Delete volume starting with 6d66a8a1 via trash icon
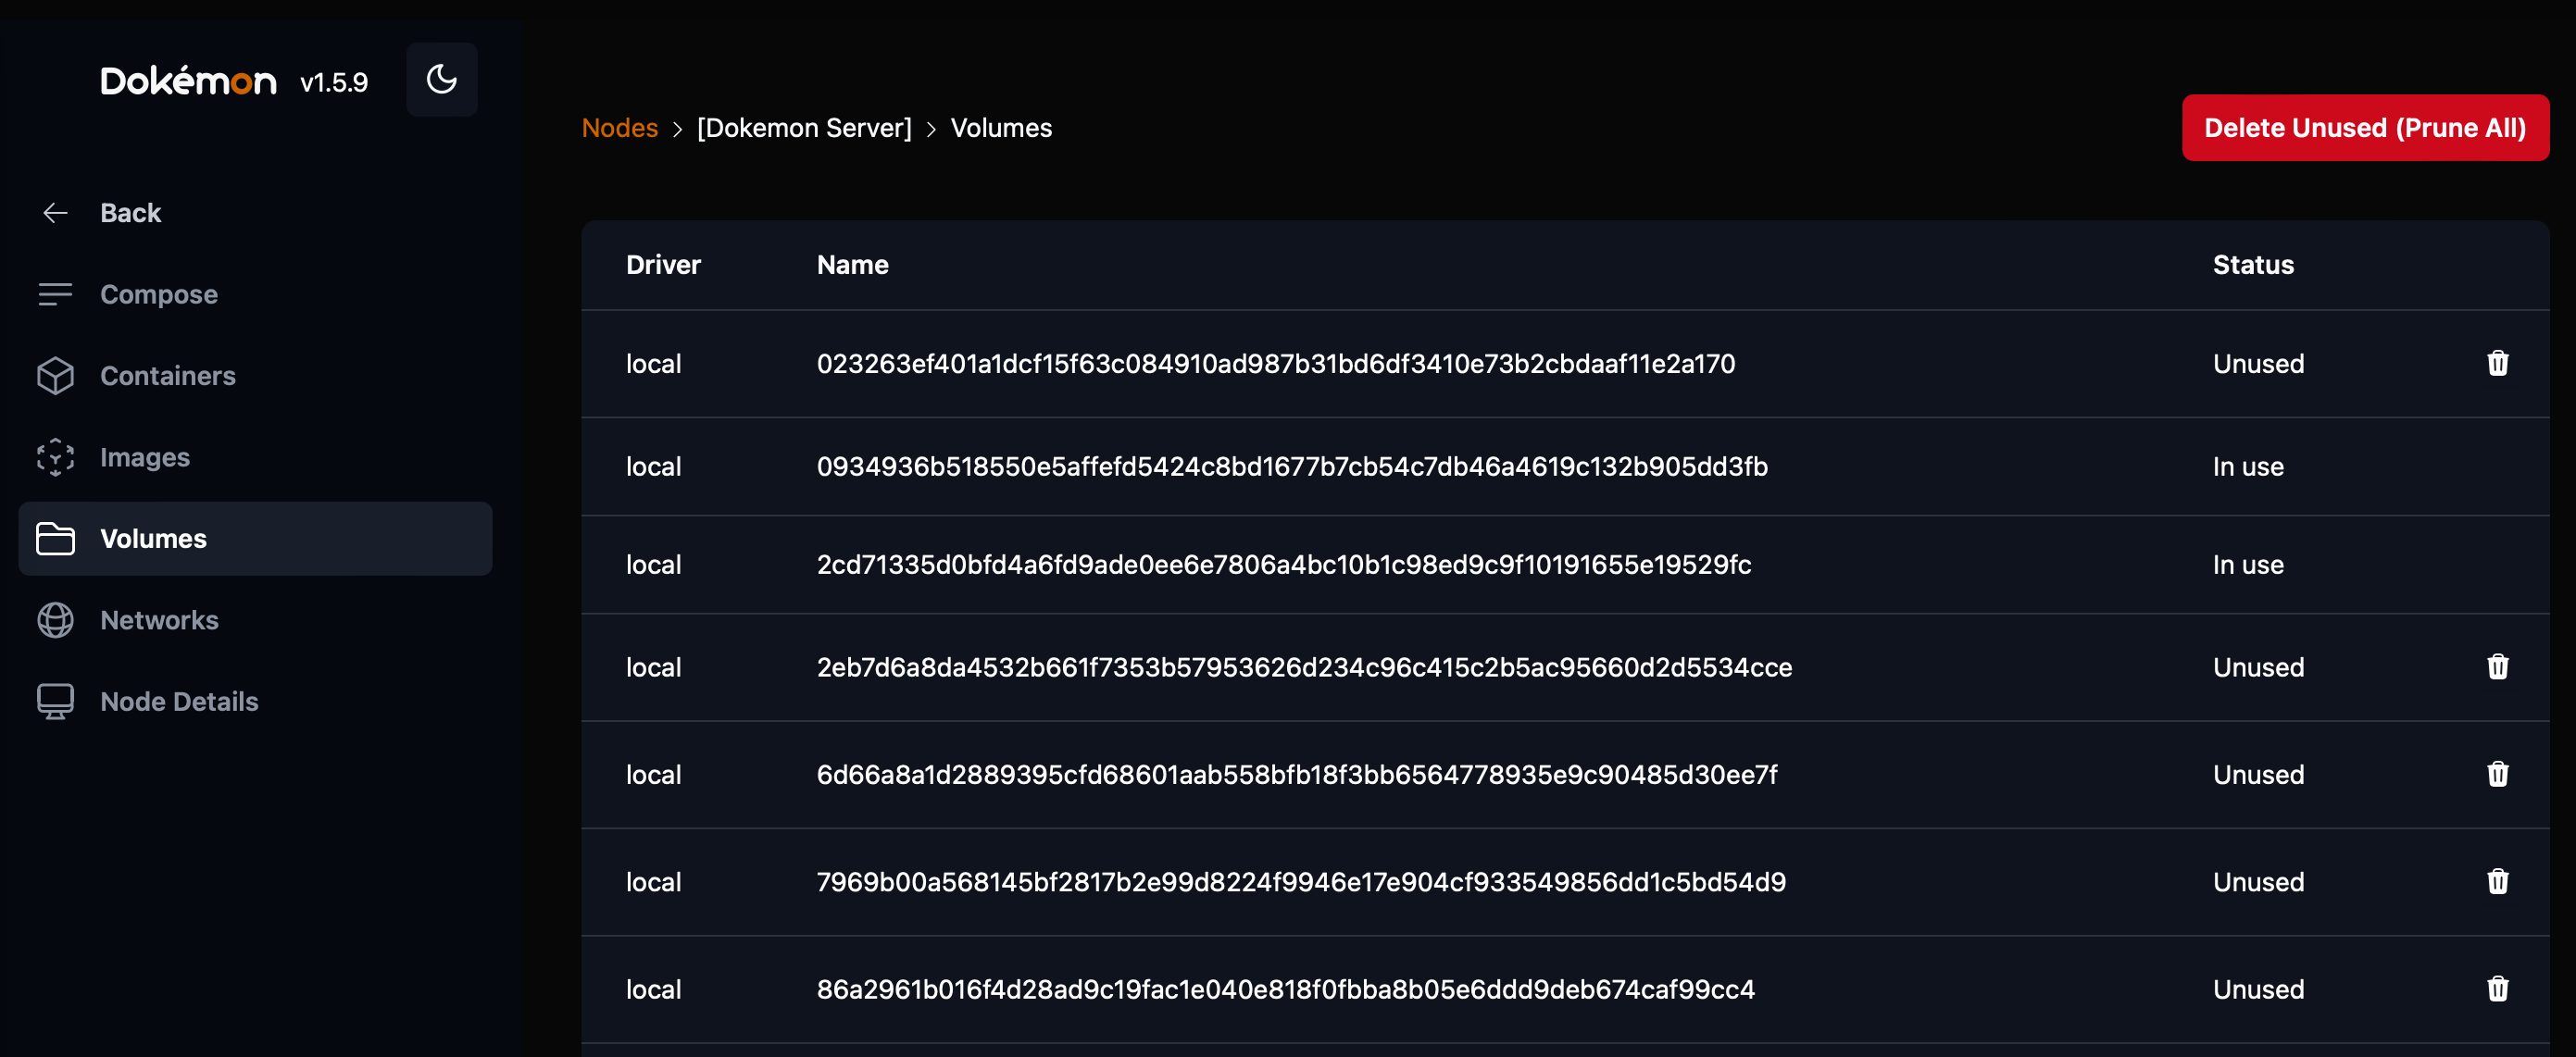This screenshot has height=1057, width=2576. [2497, 774]
